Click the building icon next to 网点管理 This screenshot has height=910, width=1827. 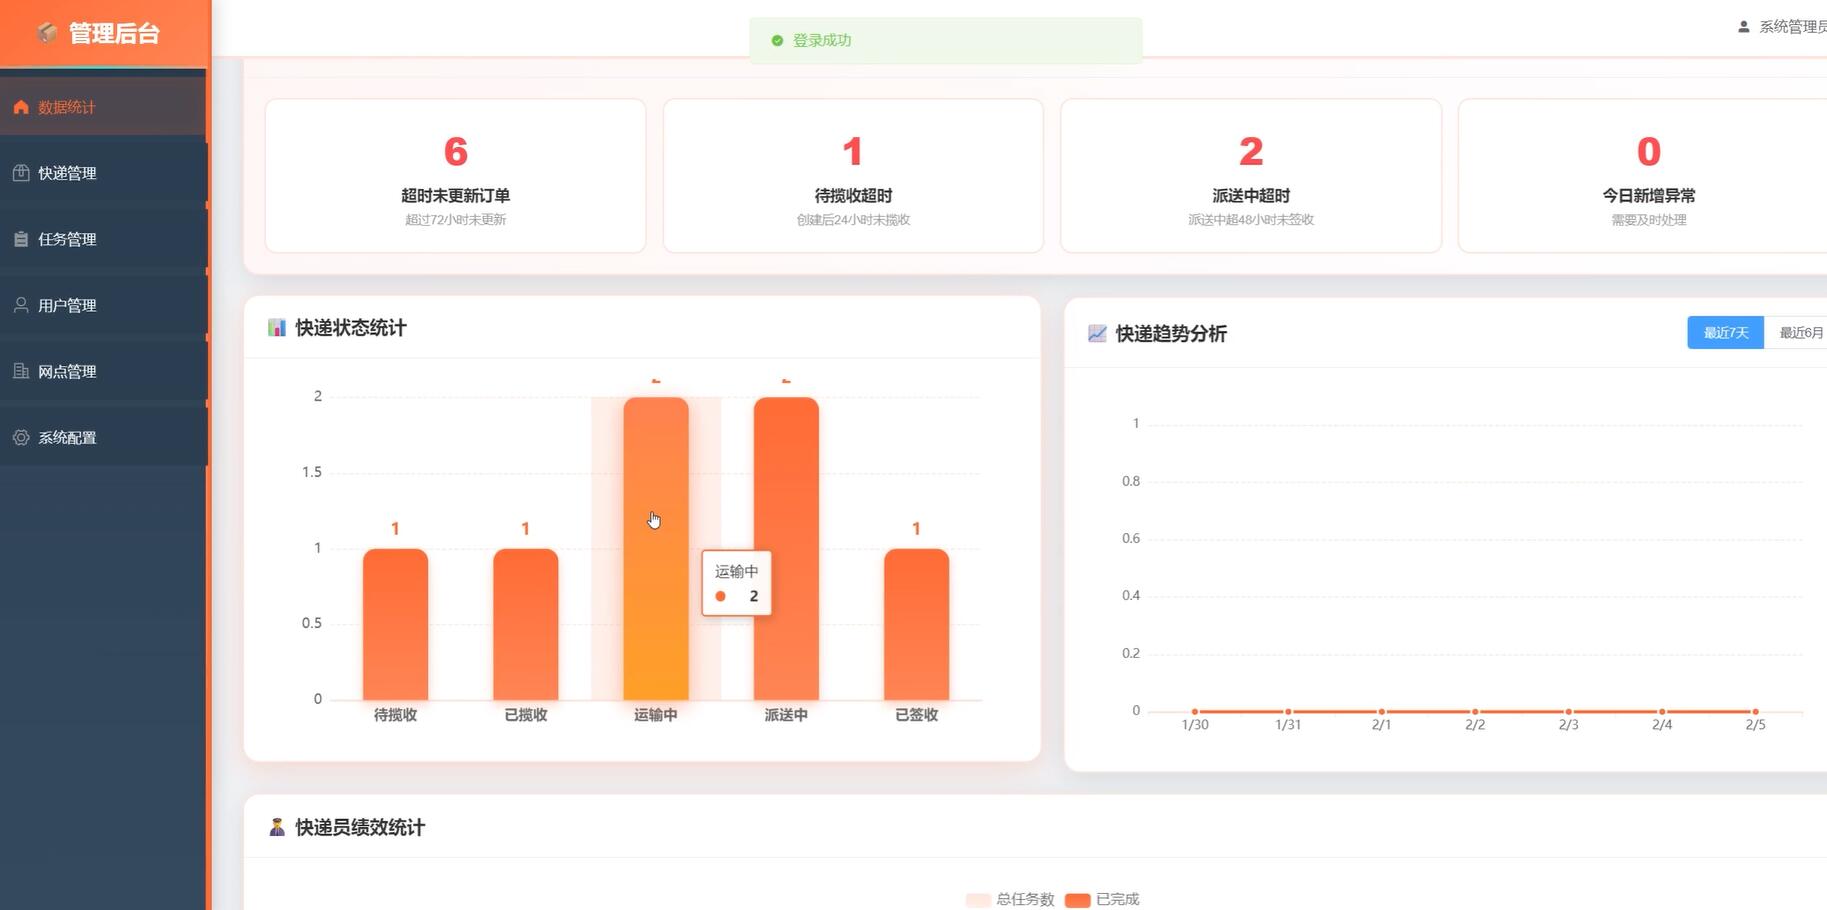coord(21,371)
